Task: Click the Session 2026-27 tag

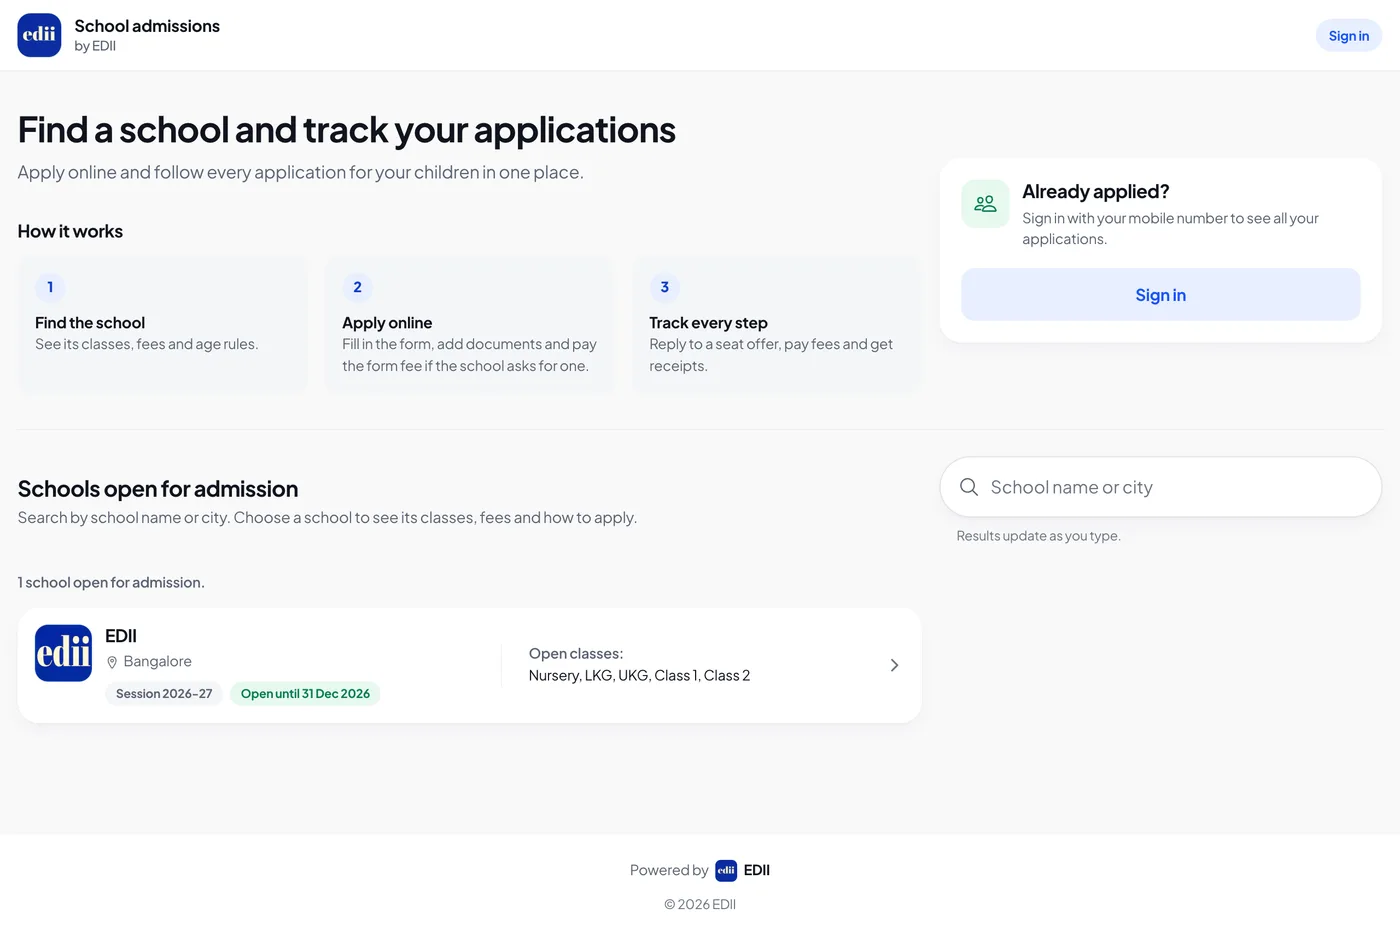Action: tap(164, 694)
